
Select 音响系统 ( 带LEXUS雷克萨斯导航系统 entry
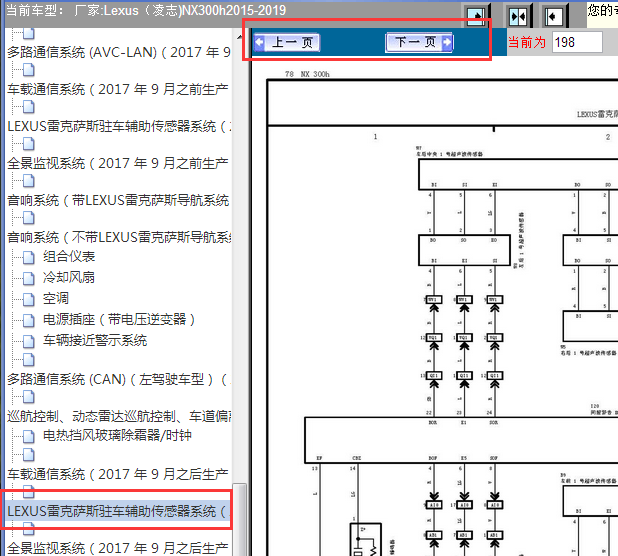[118, 200]
